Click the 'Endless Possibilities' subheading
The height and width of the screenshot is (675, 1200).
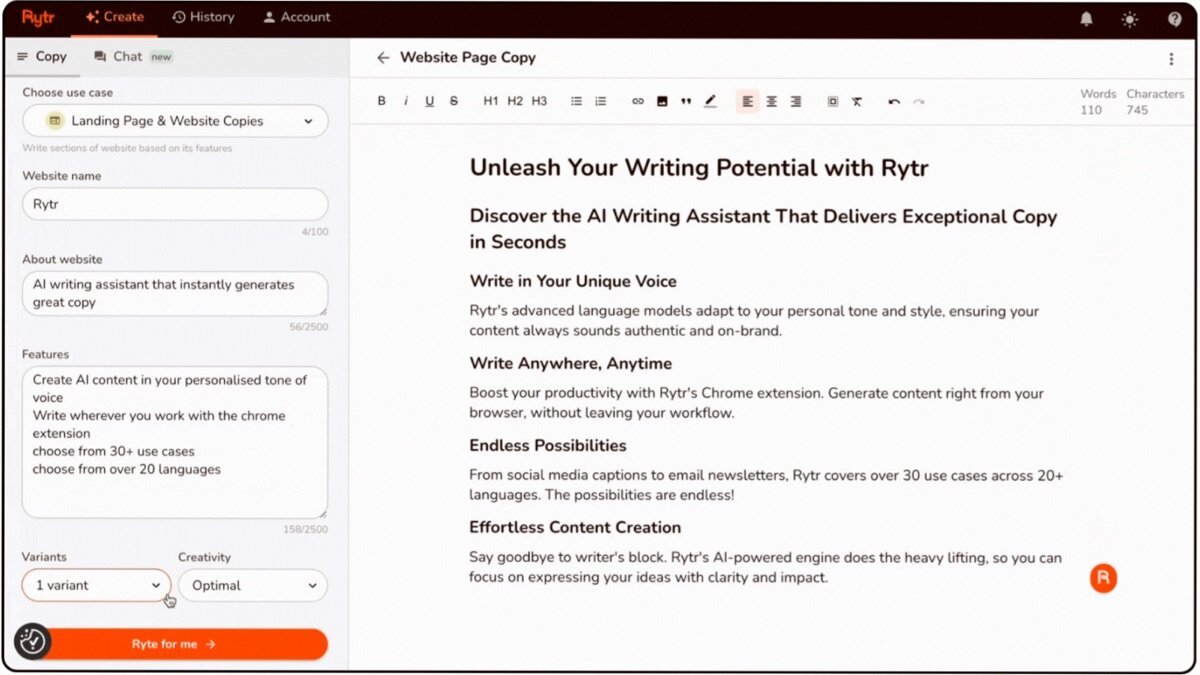548,445
